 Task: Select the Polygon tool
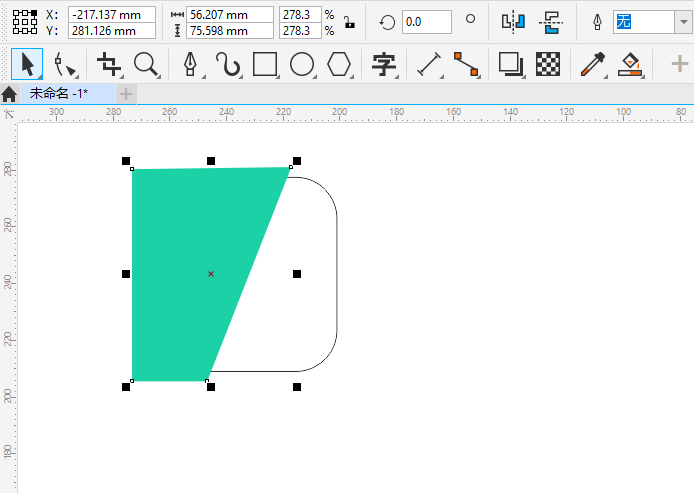(340, 65)
